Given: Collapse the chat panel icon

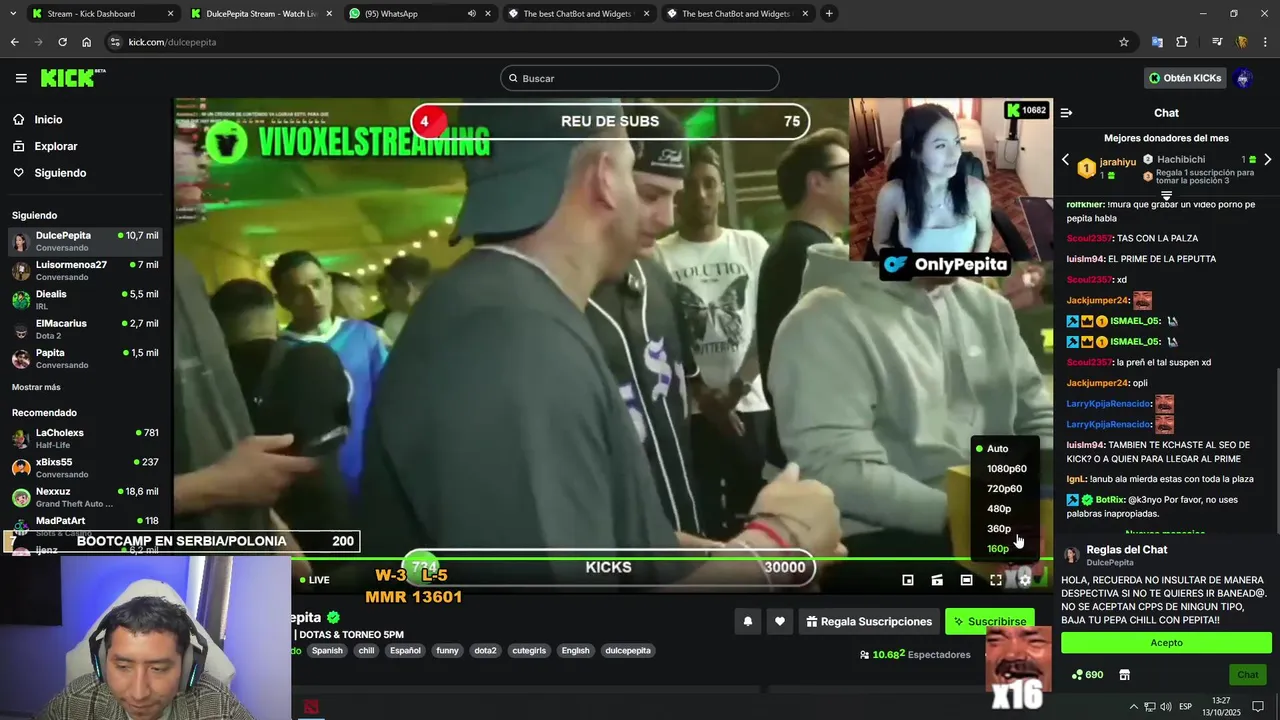Looking at the screenshot, I should pos(1066,113).
